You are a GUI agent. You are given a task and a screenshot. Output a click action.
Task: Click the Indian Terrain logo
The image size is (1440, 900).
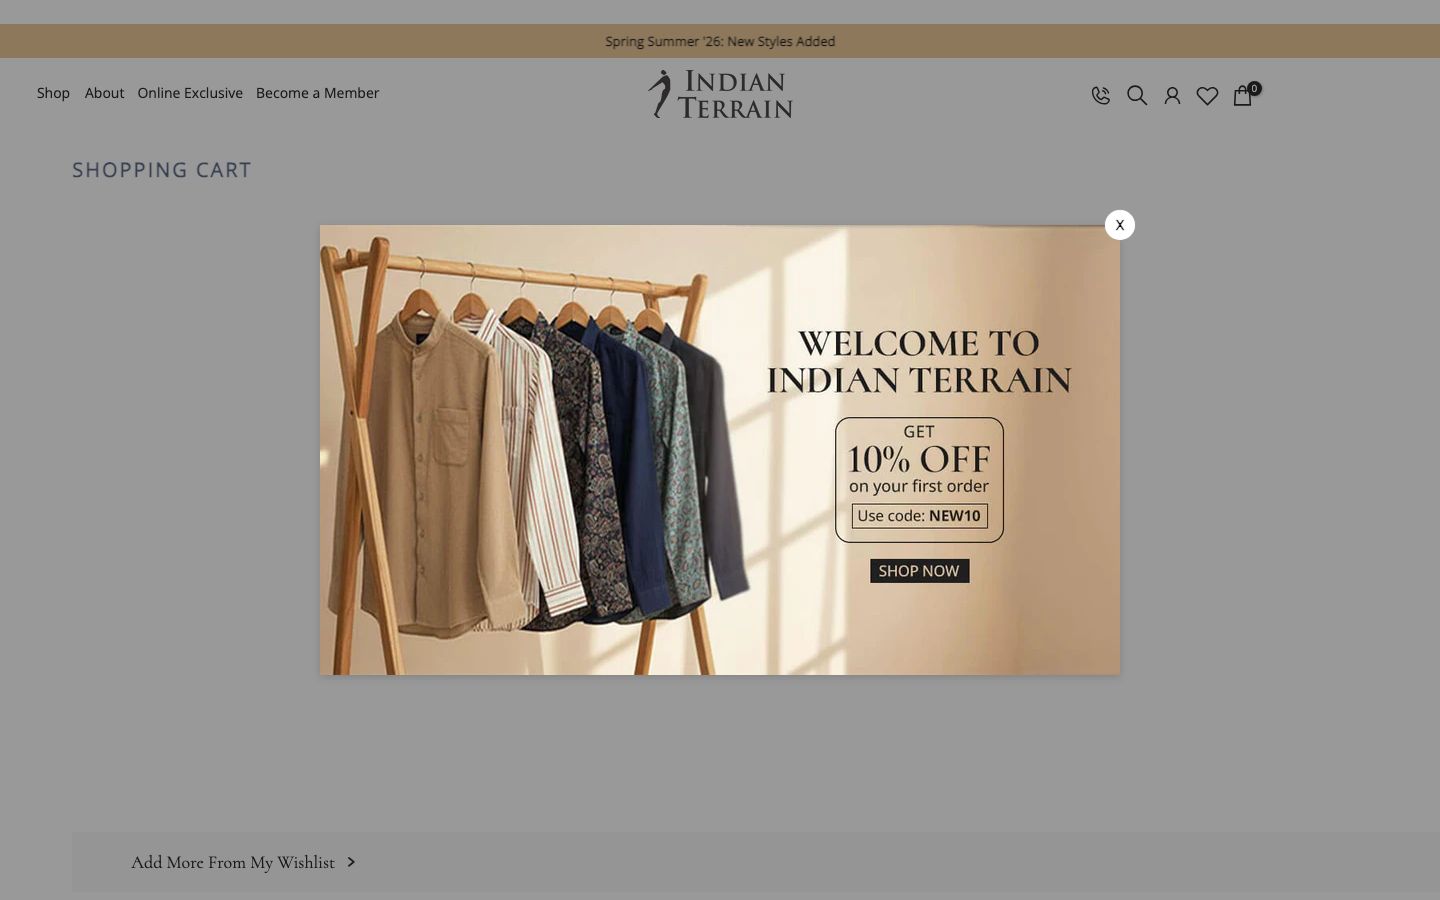point(720,94)
